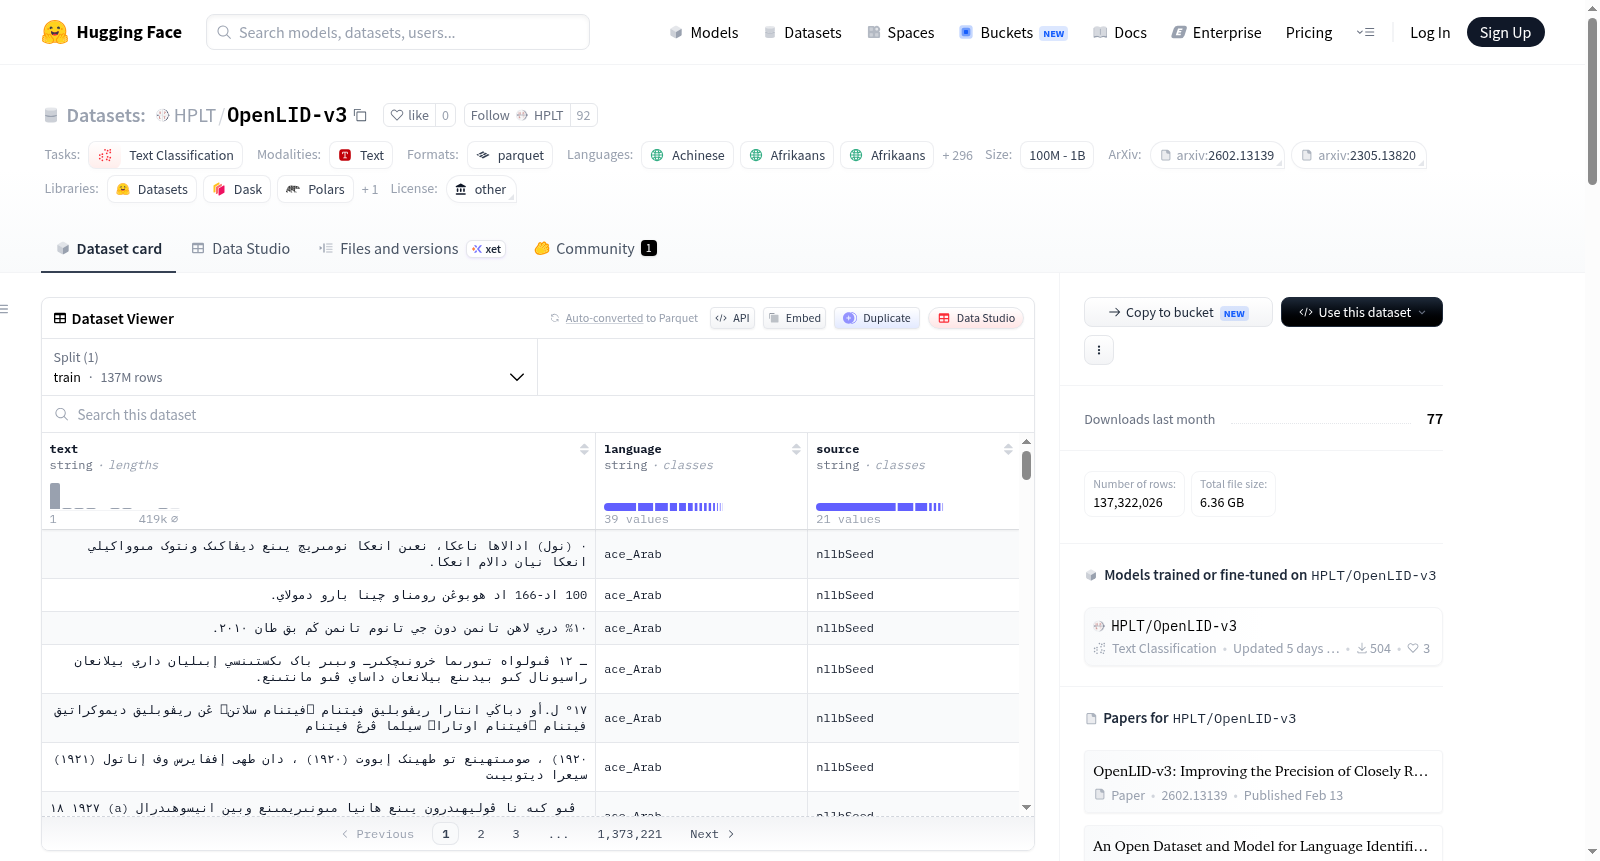This screenshot has width=1600, height=861.
Task: Click the language classes distribution bar
Action: tap(663, 507)
